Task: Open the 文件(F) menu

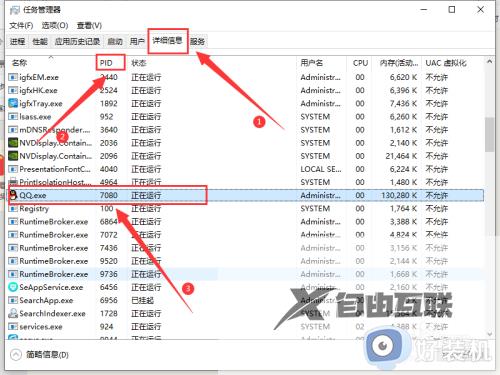Action: [x=21, y=25]
